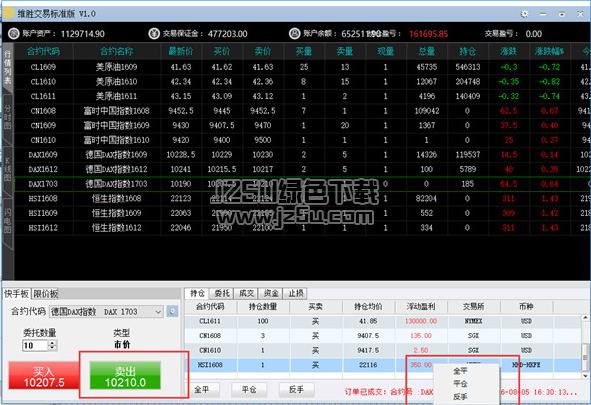The image size is (591, 405).
Task: Select position row CN1608 in positions table
Action: tap(383, 336)
